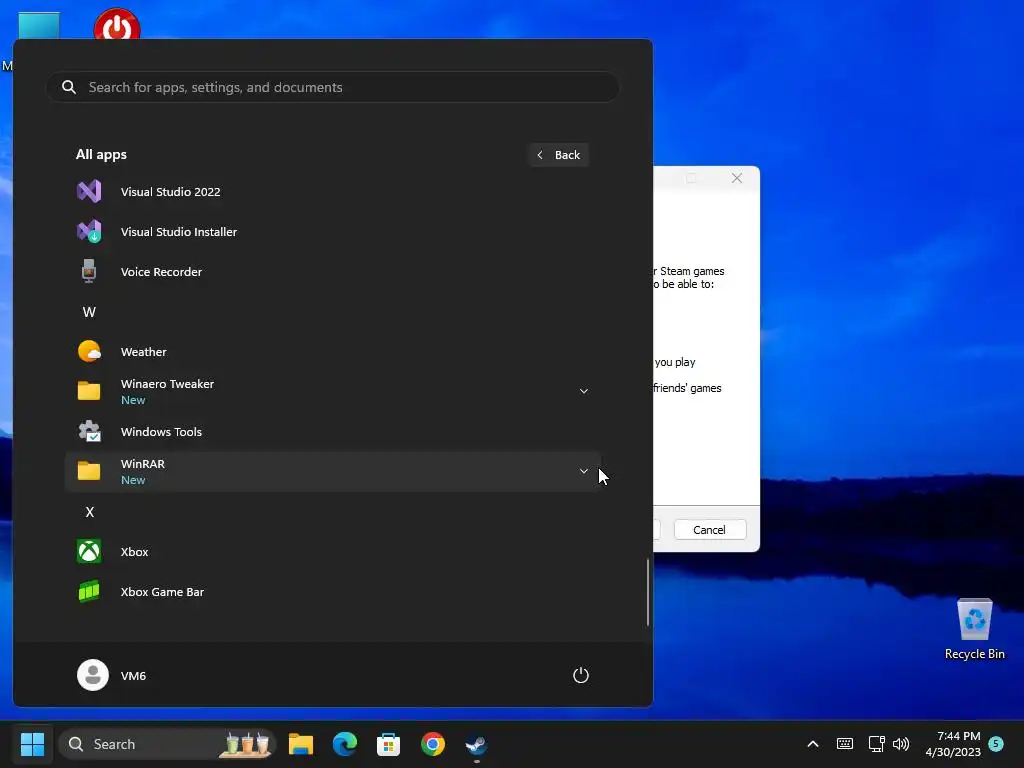Click the All apps list scrollbar
The height and width of the screenshot is (768, 1024).
coord(647,592)
